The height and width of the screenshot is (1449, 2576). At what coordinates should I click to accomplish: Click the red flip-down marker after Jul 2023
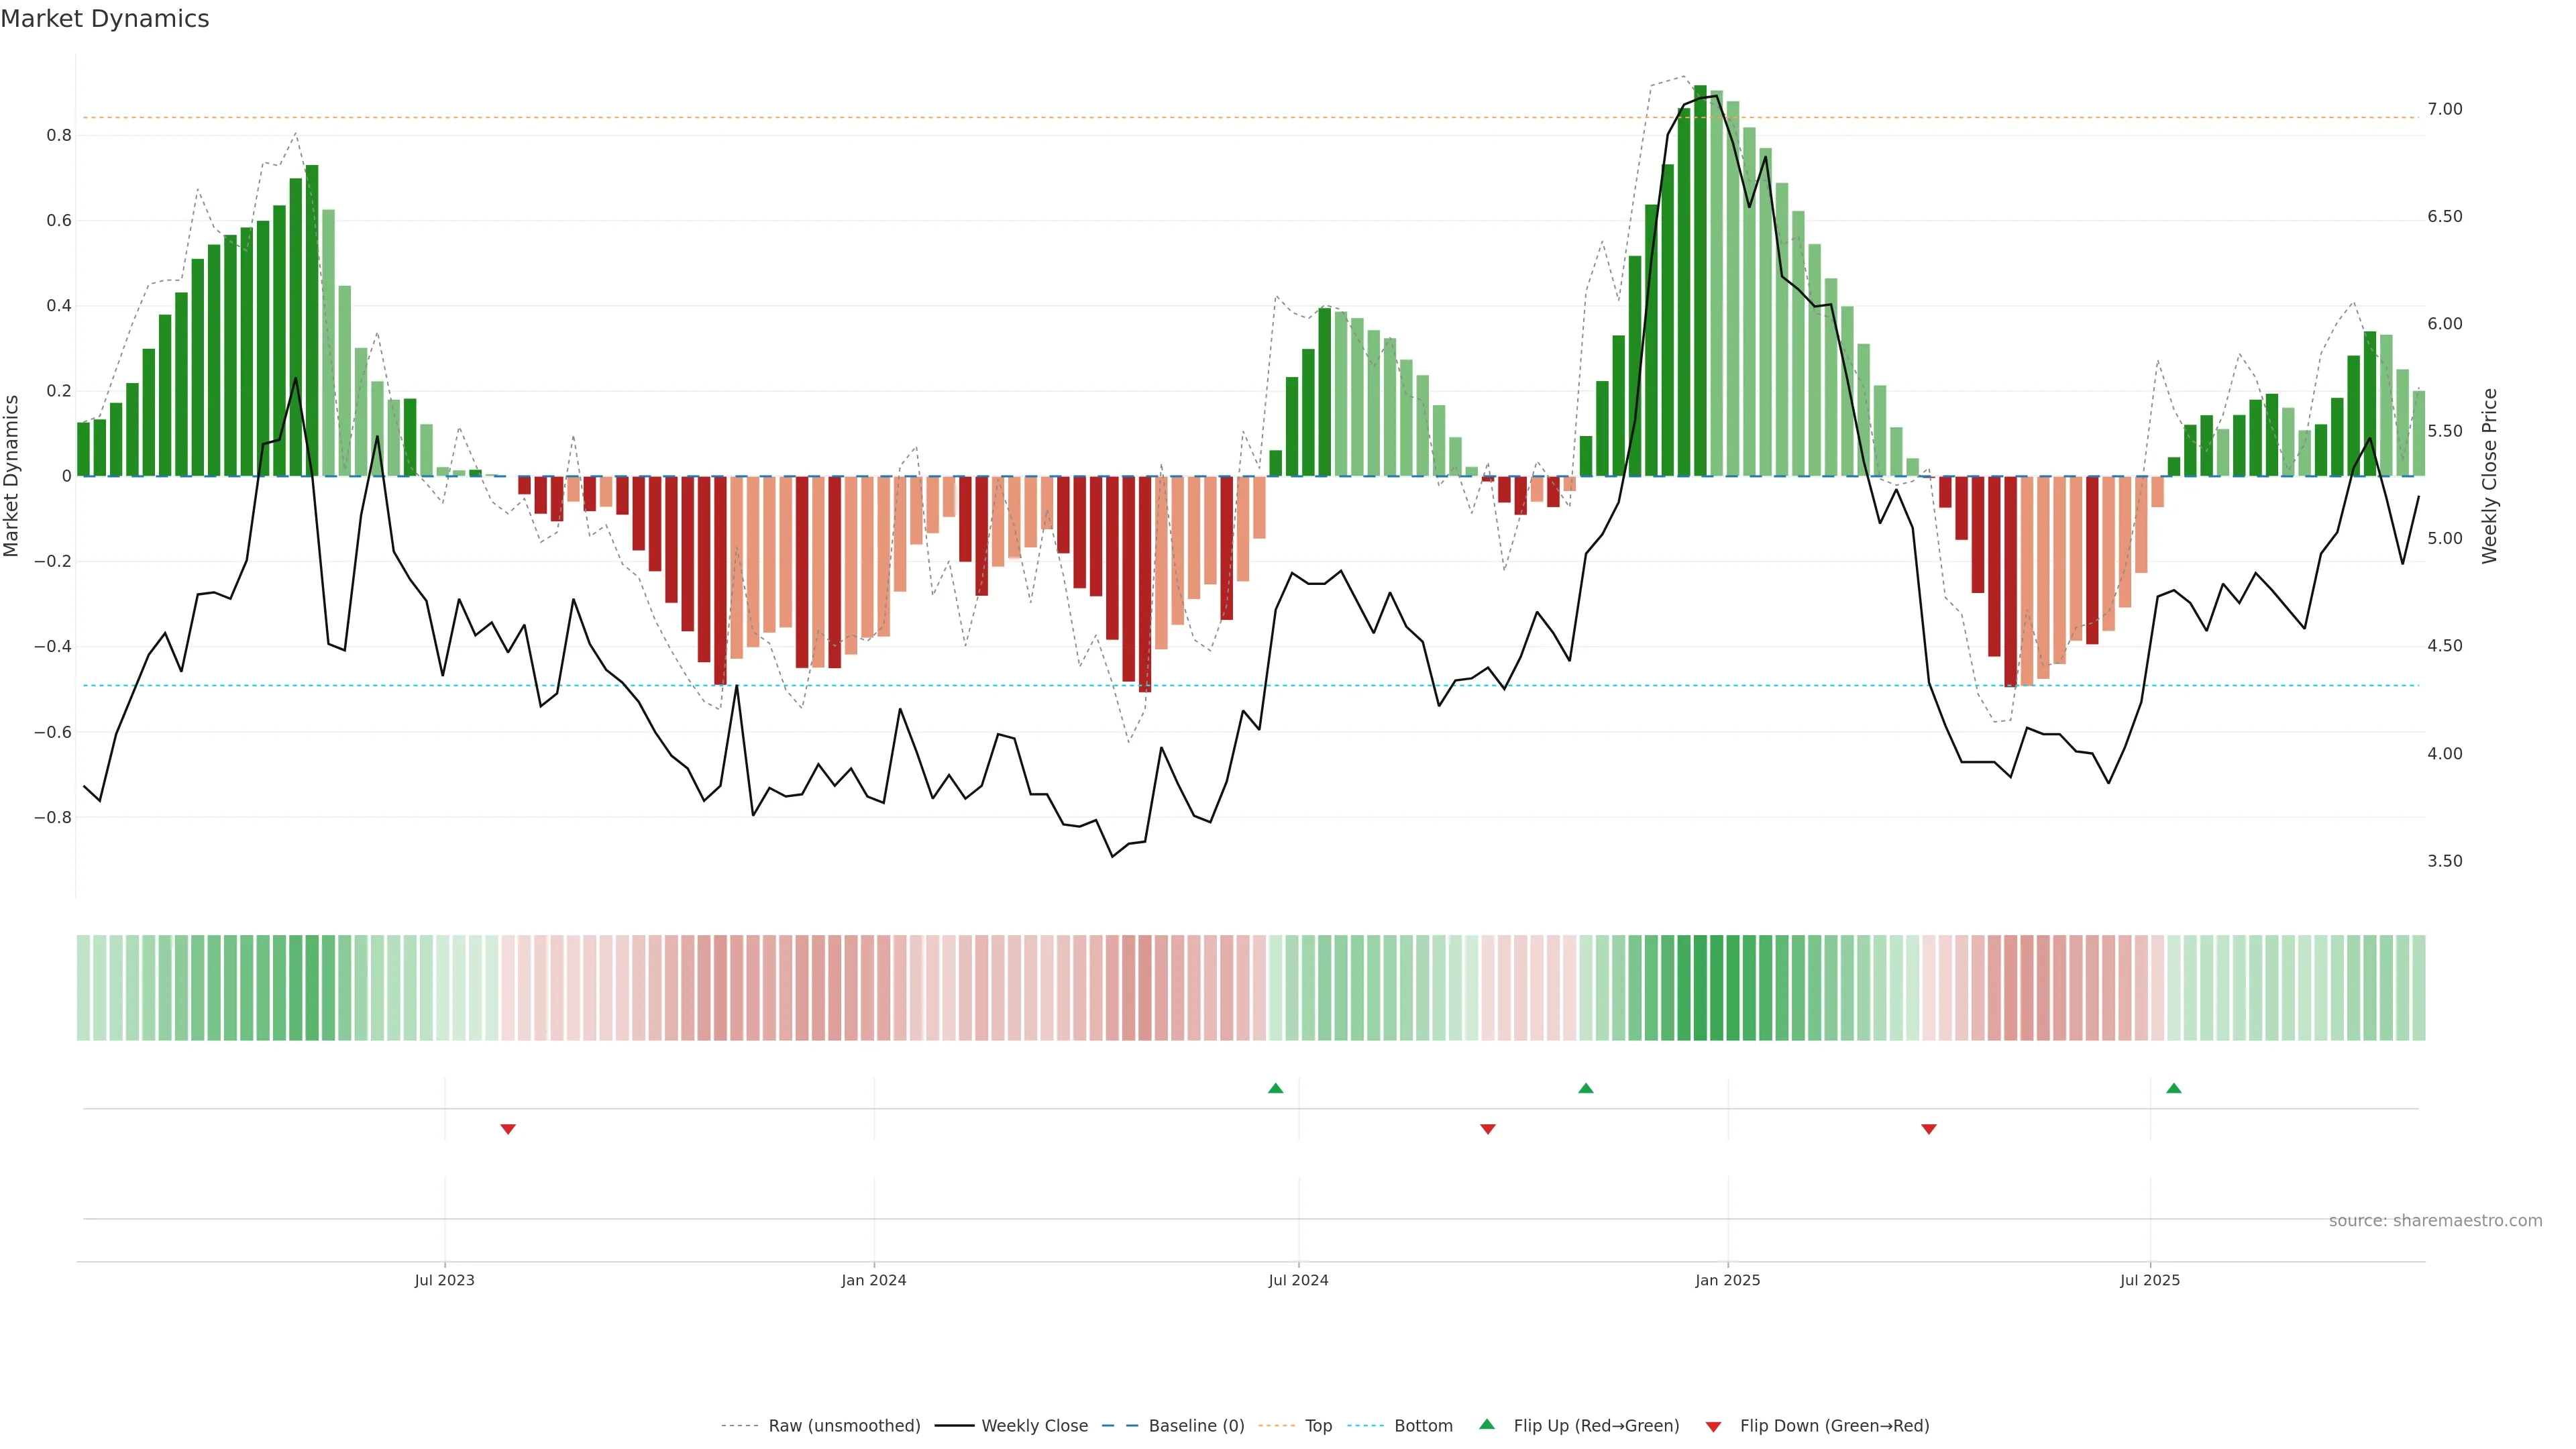coord(508,1129)
